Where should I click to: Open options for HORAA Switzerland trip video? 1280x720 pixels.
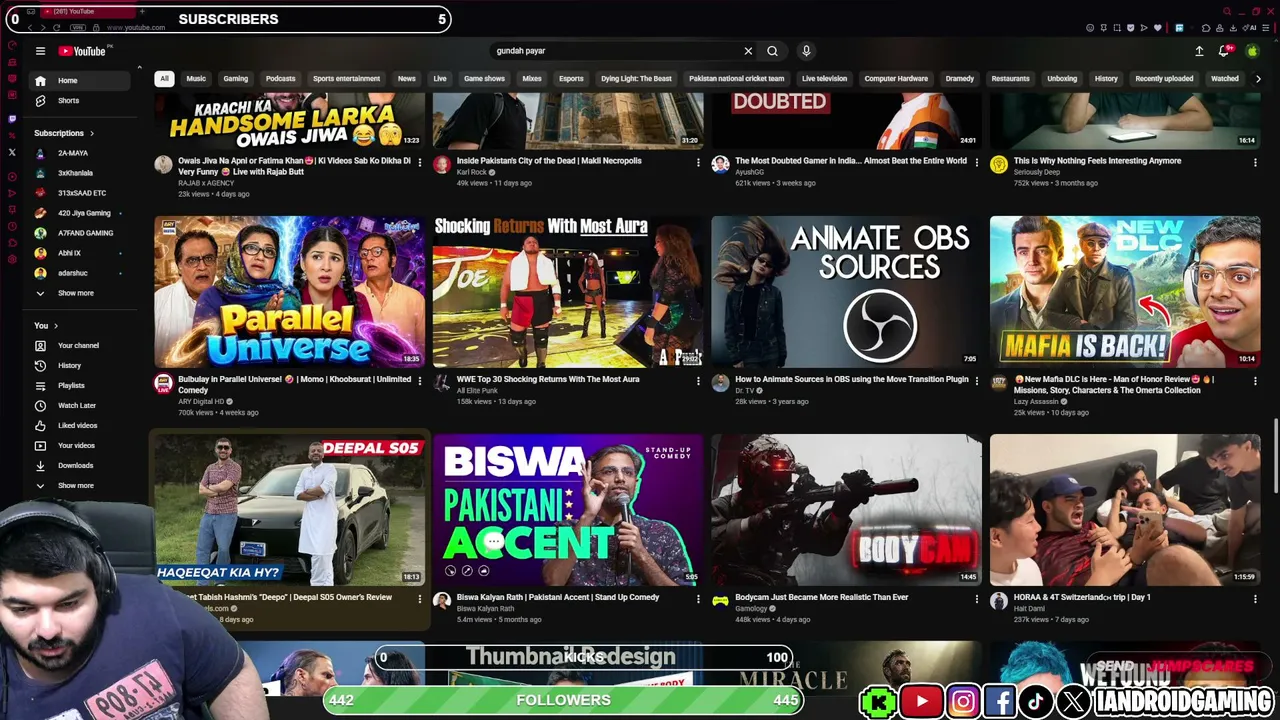[x=1255, y=599]
